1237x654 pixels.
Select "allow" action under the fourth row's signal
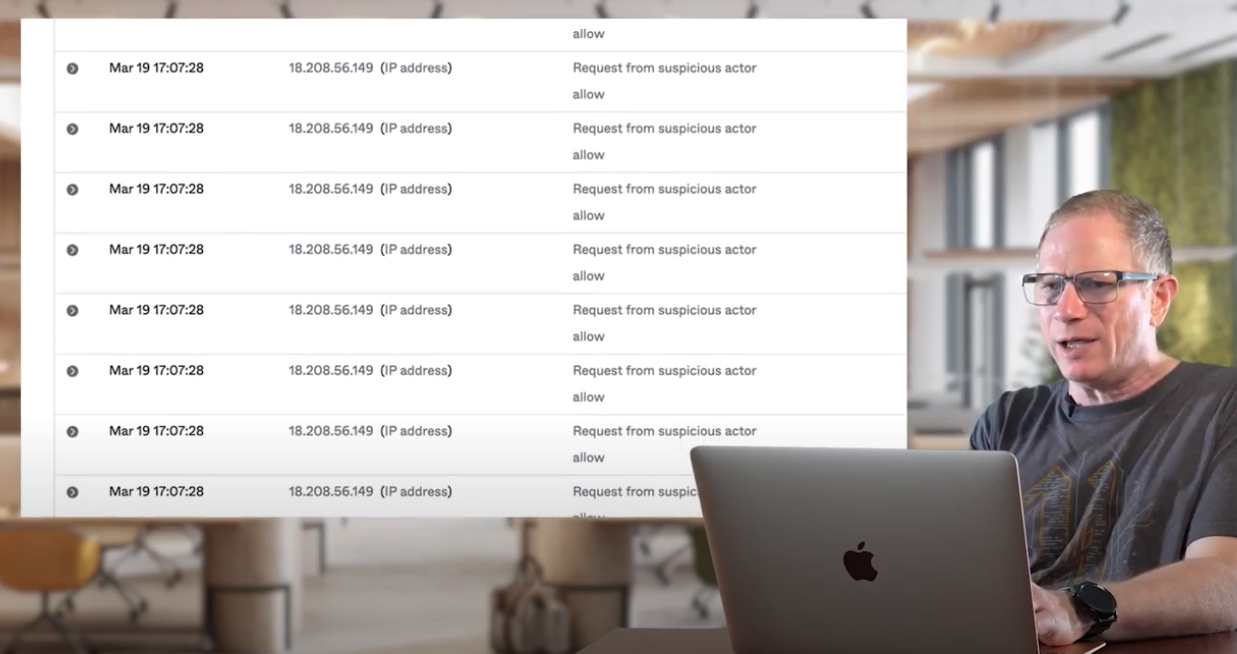(588, 276)
